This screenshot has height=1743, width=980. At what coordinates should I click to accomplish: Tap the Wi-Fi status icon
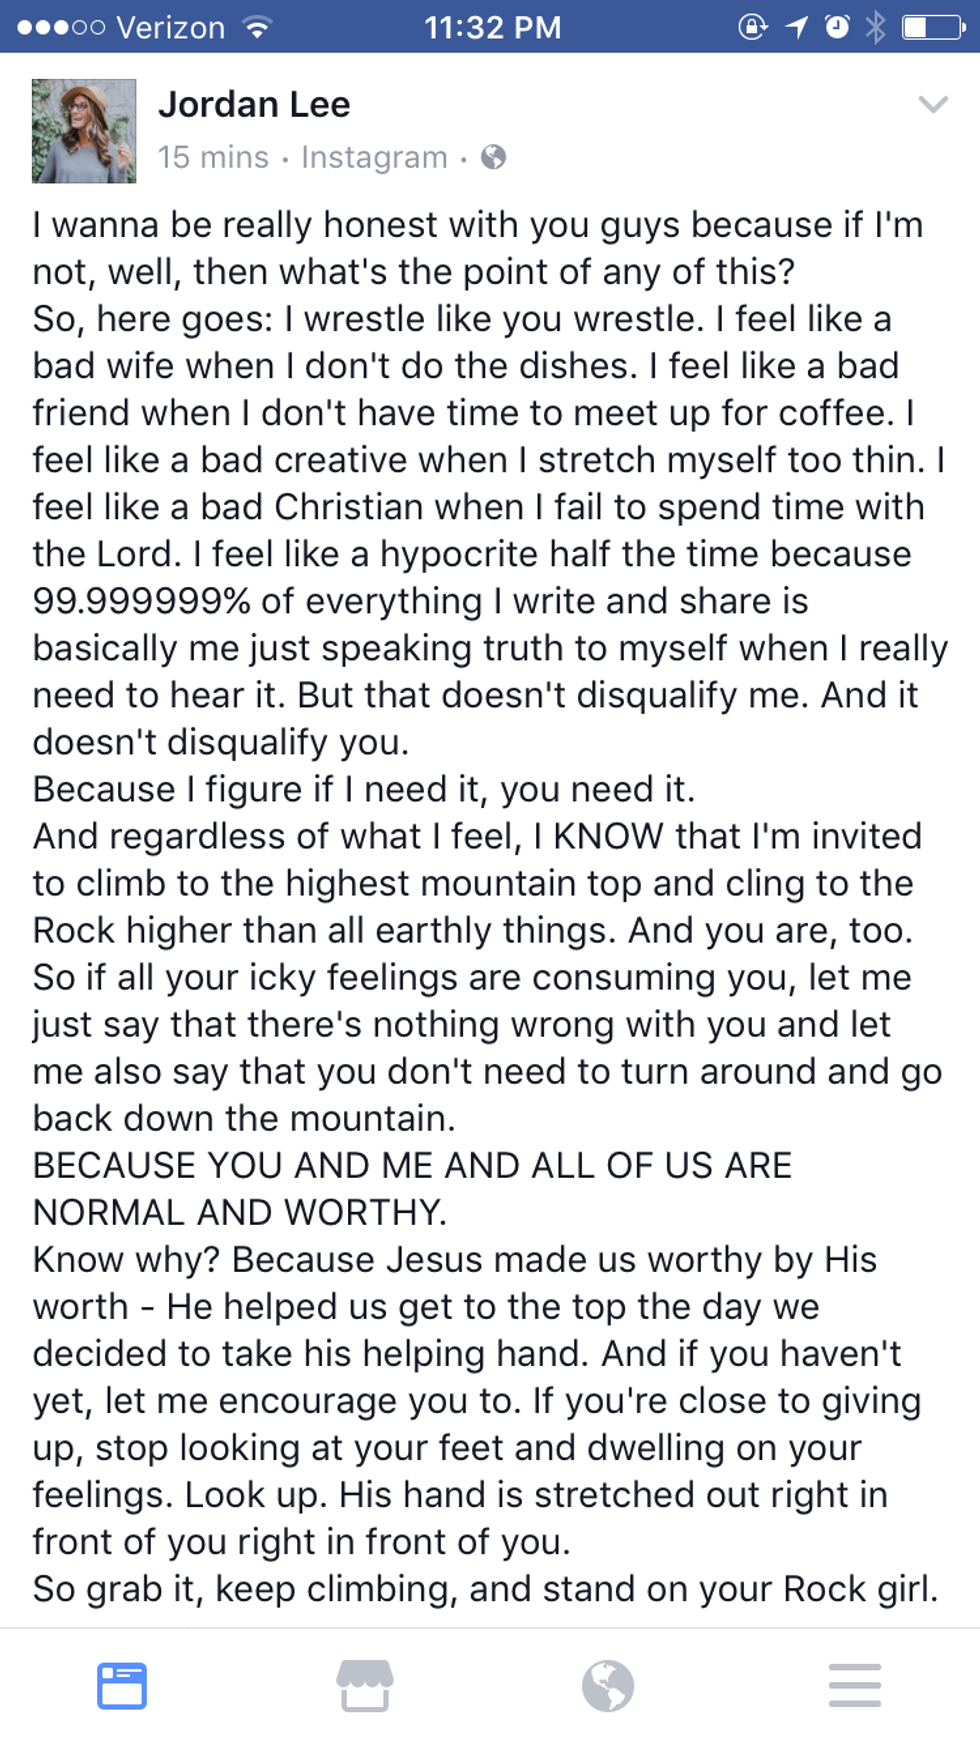click(257, 27)
